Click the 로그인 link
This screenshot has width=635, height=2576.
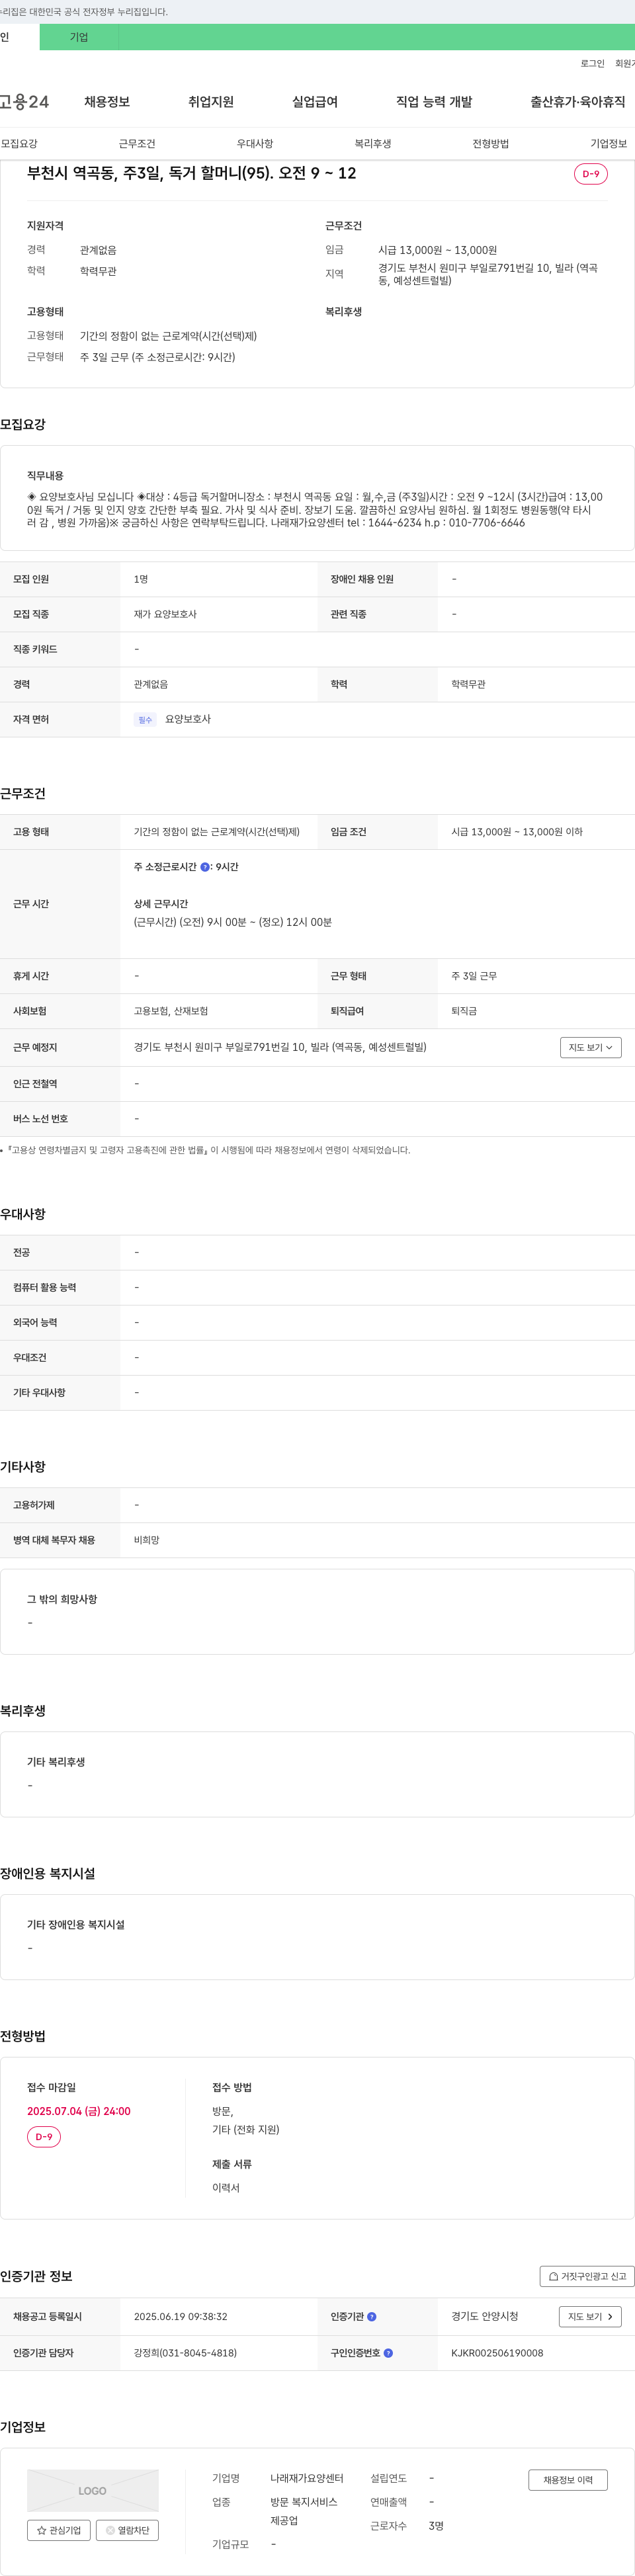pos(592,63)
